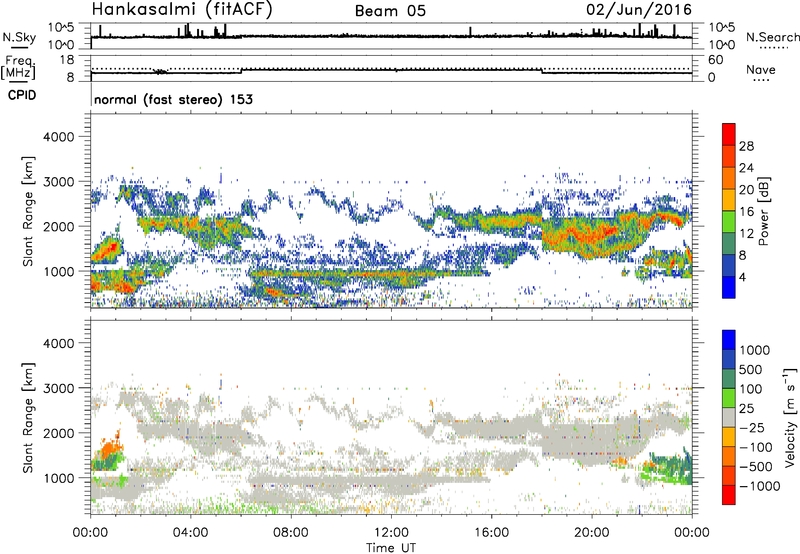Click the 'N.Search' legend label
Image resolution: width=800 pixels, height=554 pixels.
pos(772,37)
